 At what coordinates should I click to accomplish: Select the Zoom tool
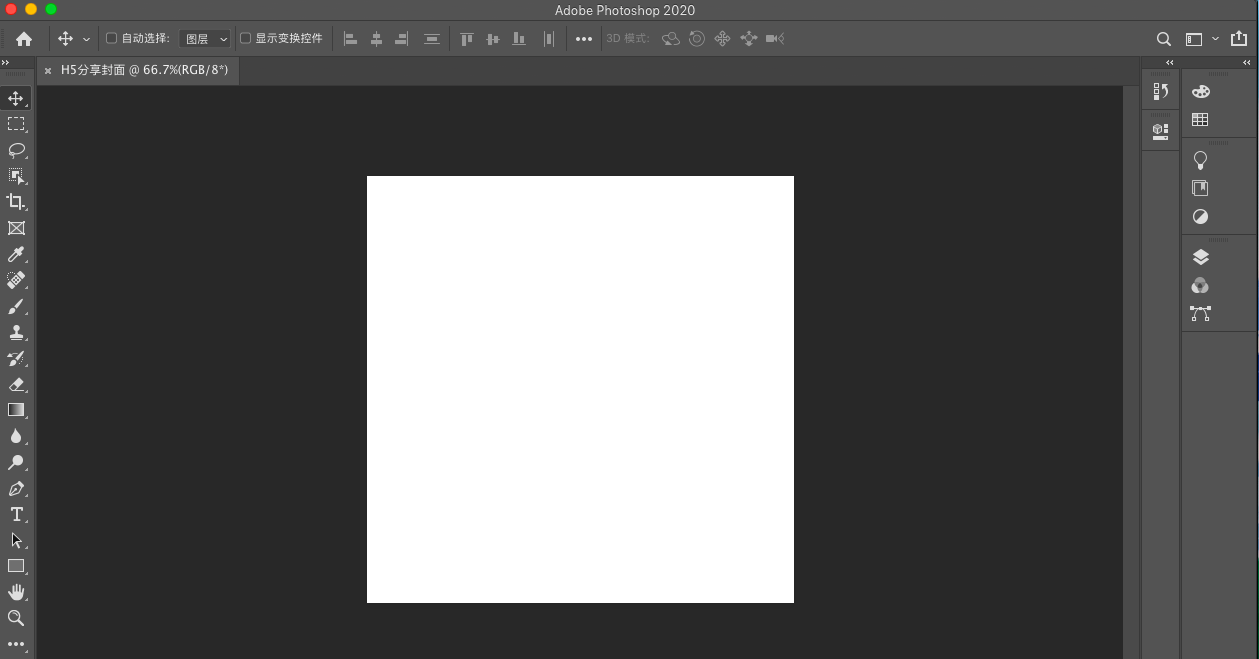pos(16,618)
